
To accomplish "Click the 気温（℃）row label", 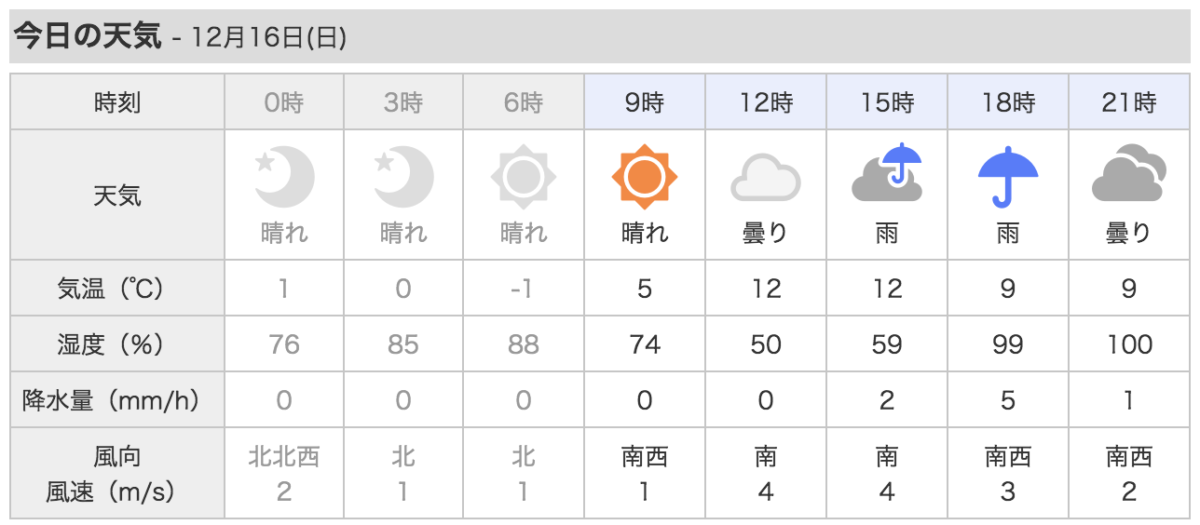I will (x=117, y=288).
